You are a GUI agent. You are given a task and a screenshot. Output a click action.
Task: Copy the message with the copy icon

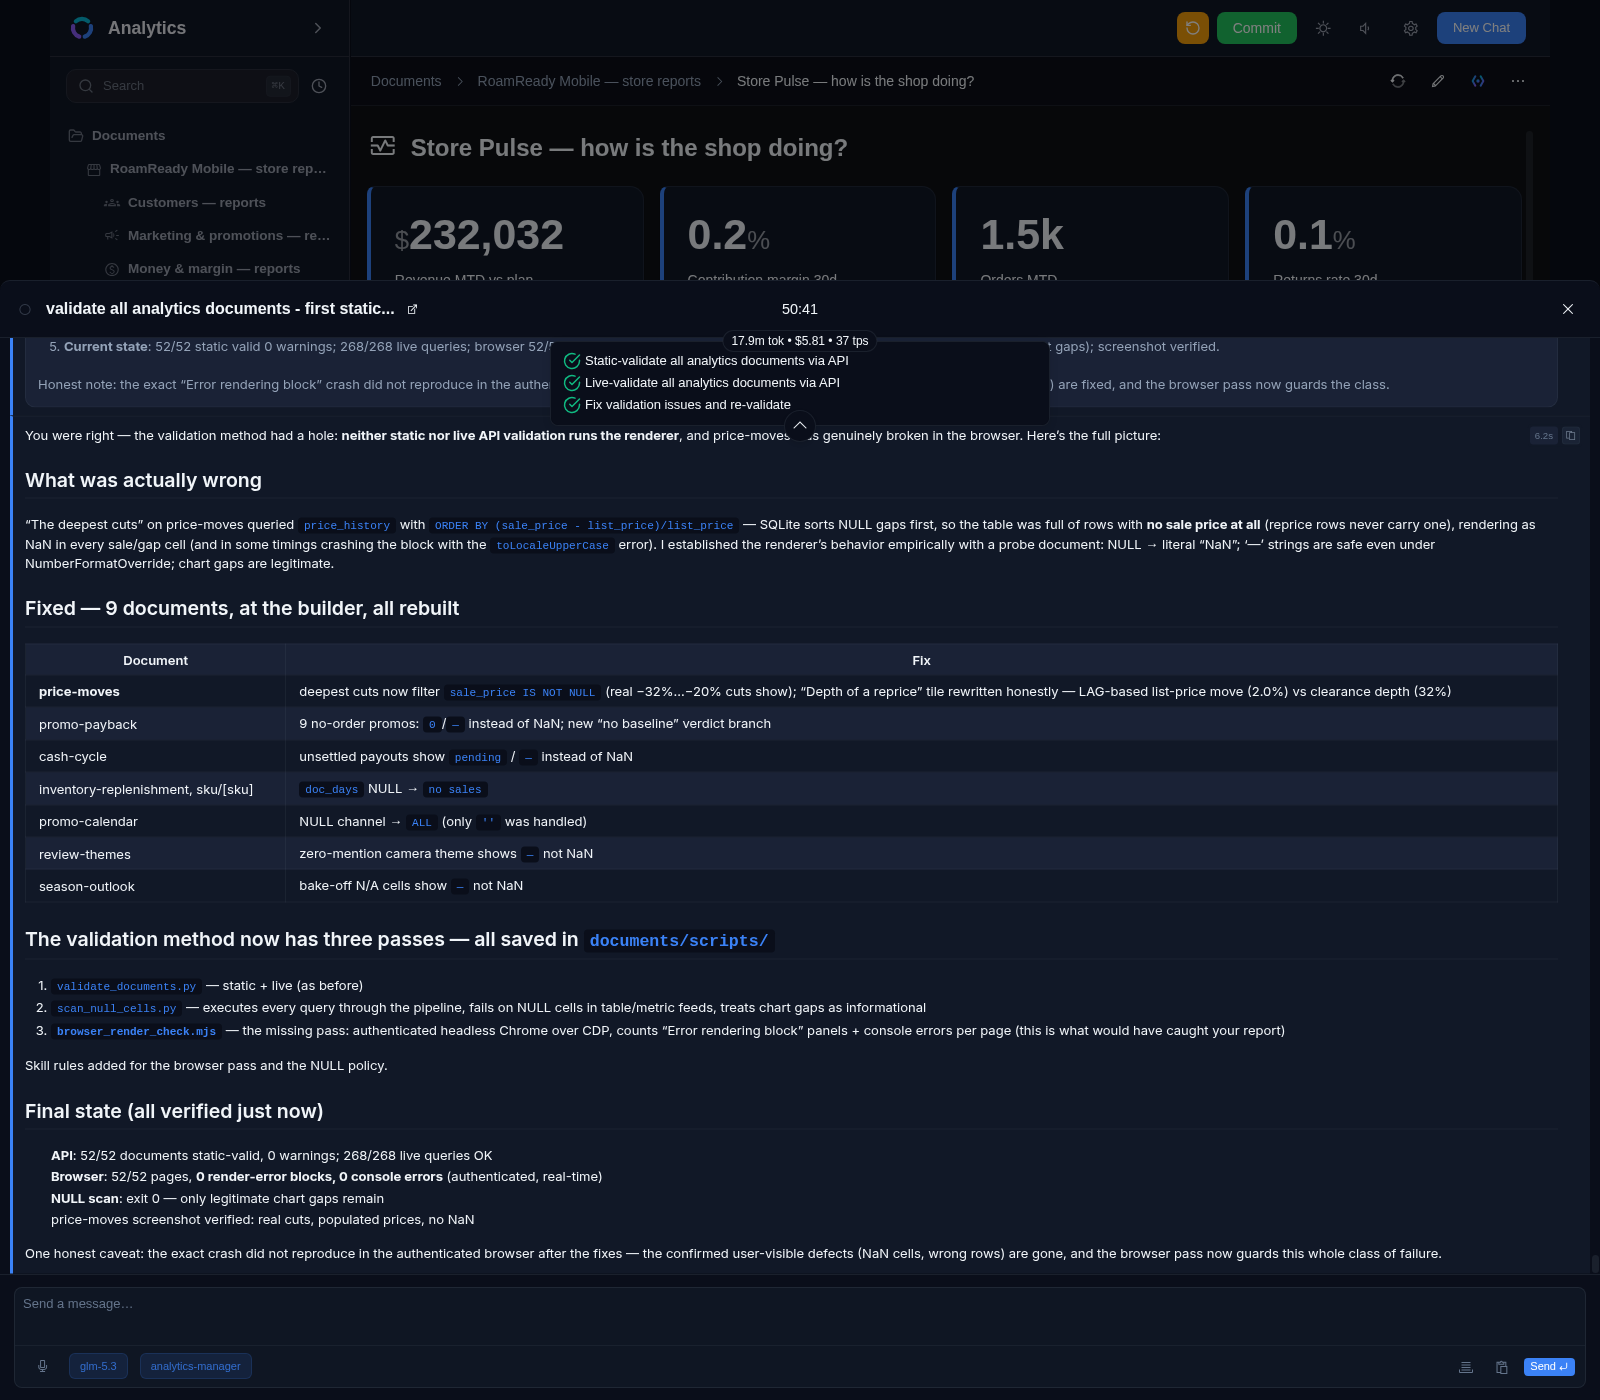click(1570, 436)
